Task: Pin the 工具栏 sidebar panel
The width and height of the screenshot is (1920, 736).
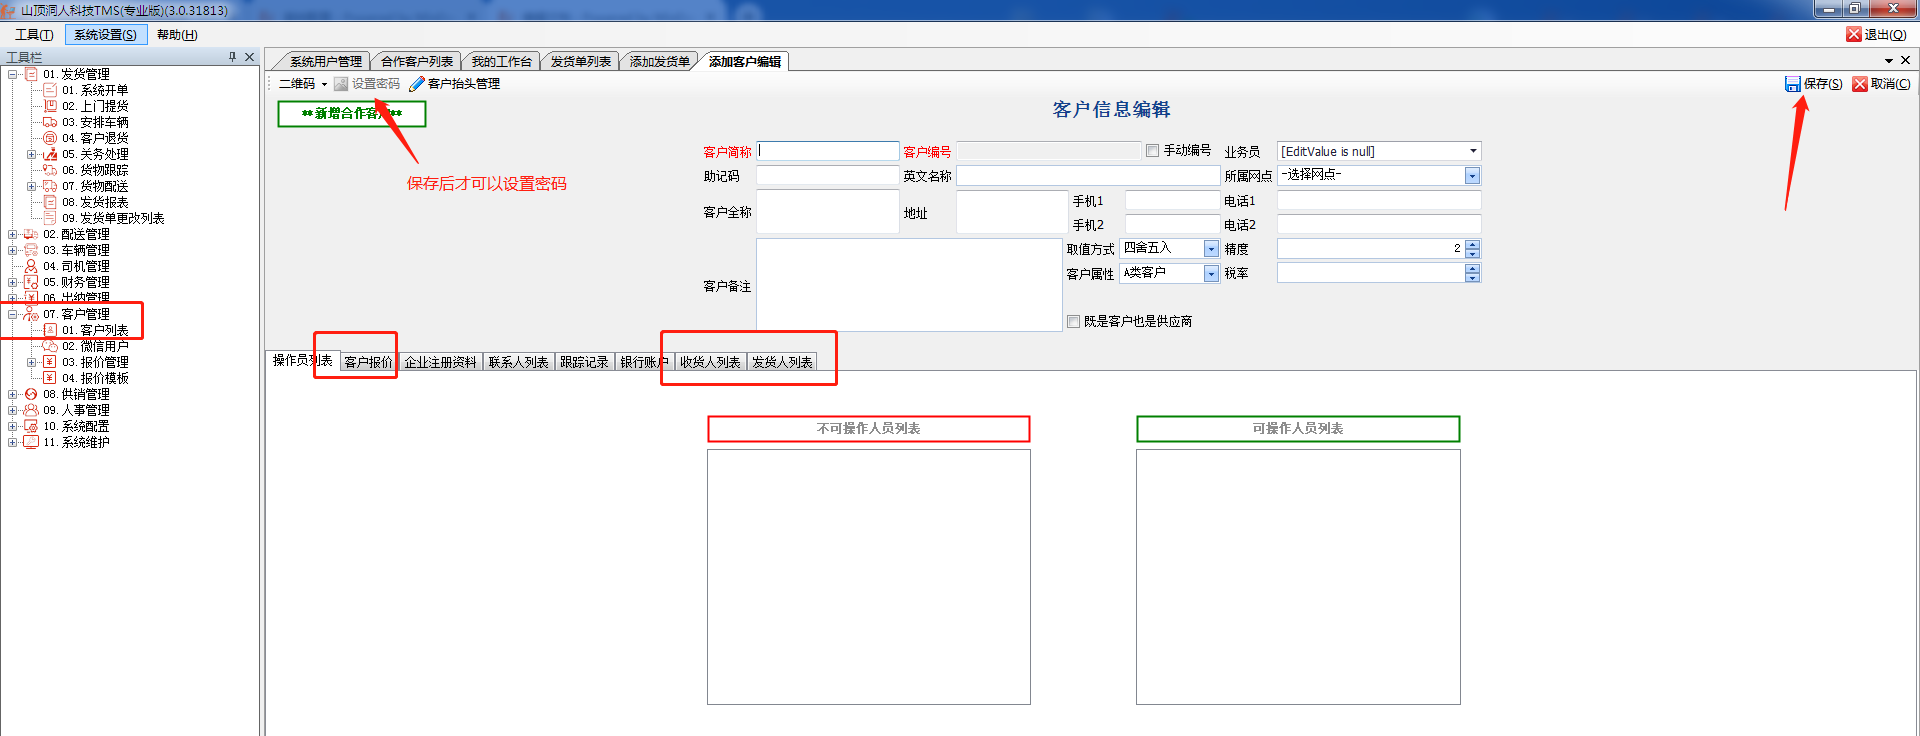Action: [232, 57]
